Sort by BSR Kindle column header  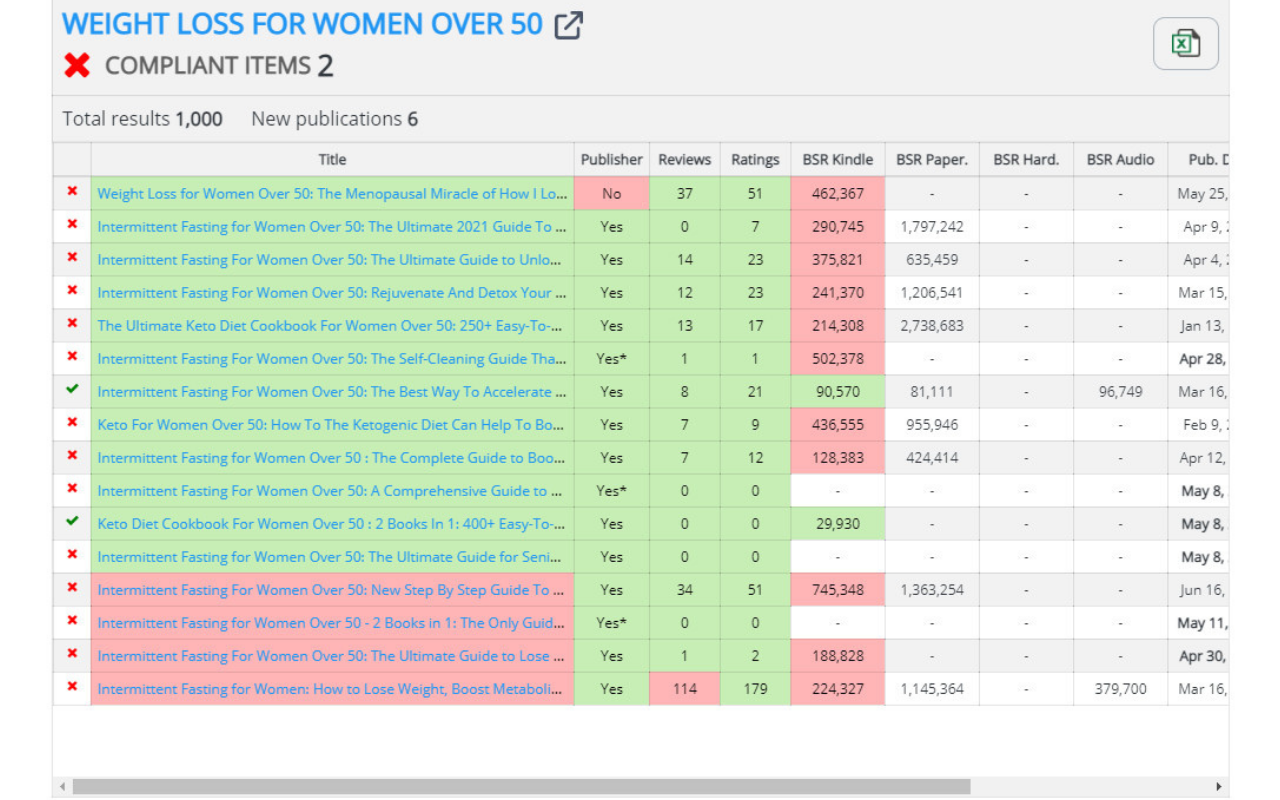pos(837,160)
